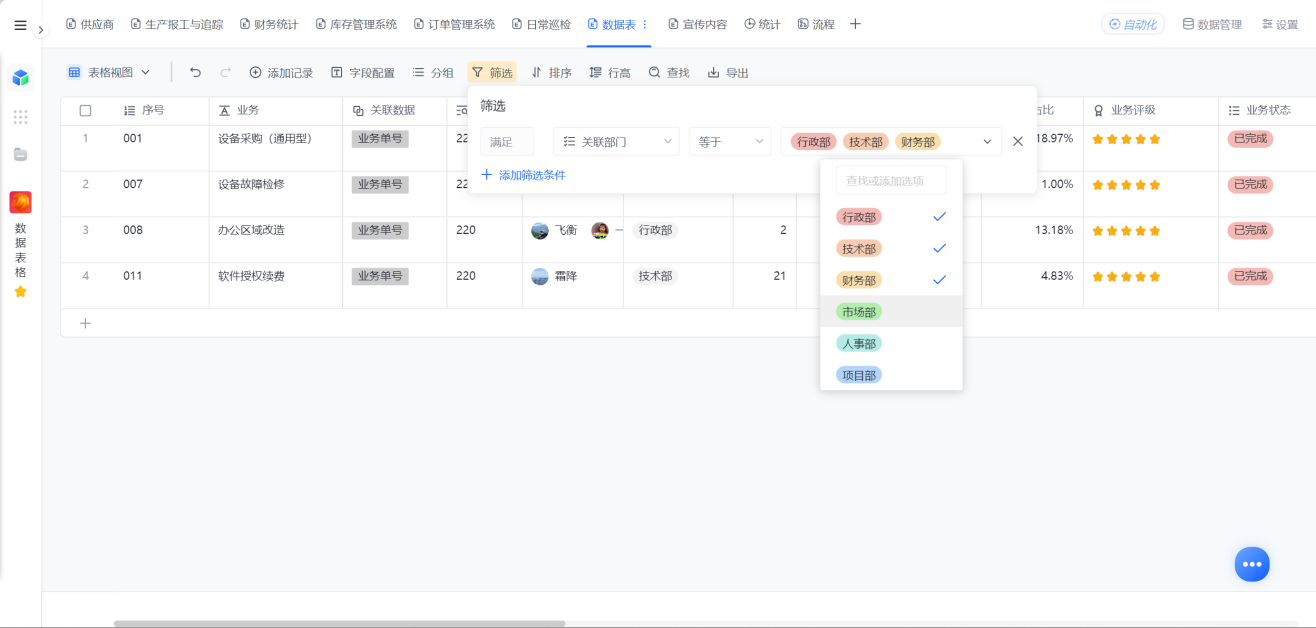Open 分组 toolbar item
The image size is (1316, 628).
pos(433,72)
